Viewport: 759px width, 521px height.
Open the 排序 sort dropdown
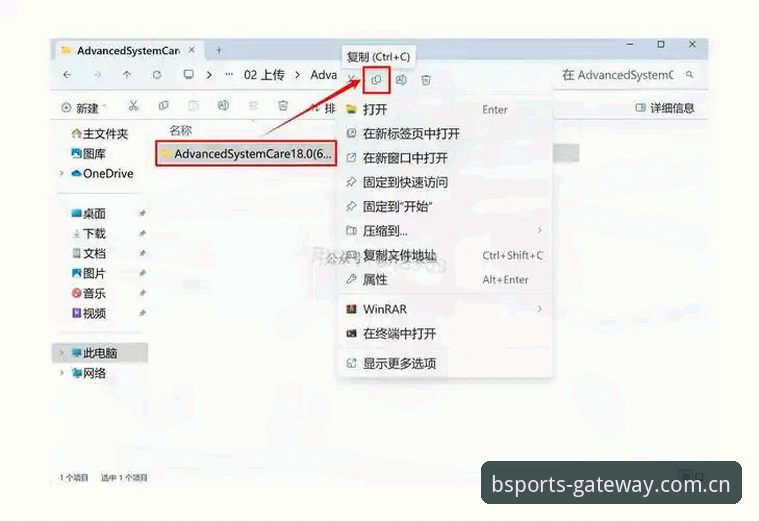[323, 108]
